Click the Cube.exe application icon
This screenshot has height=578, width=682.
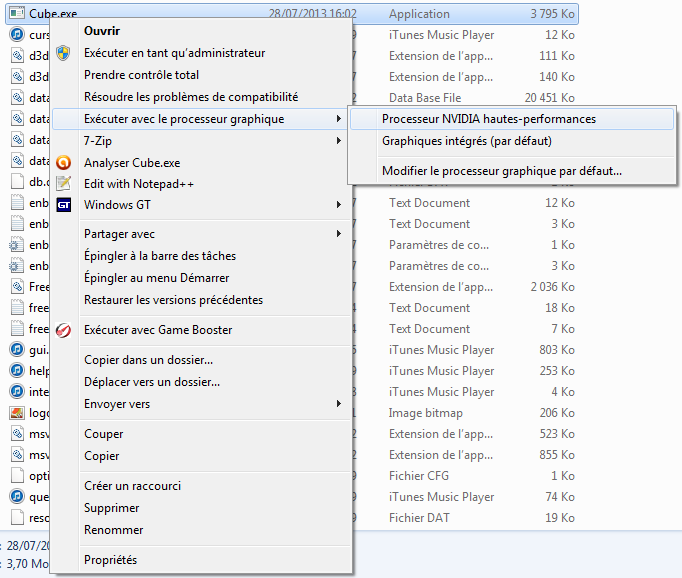click(17, 13)
